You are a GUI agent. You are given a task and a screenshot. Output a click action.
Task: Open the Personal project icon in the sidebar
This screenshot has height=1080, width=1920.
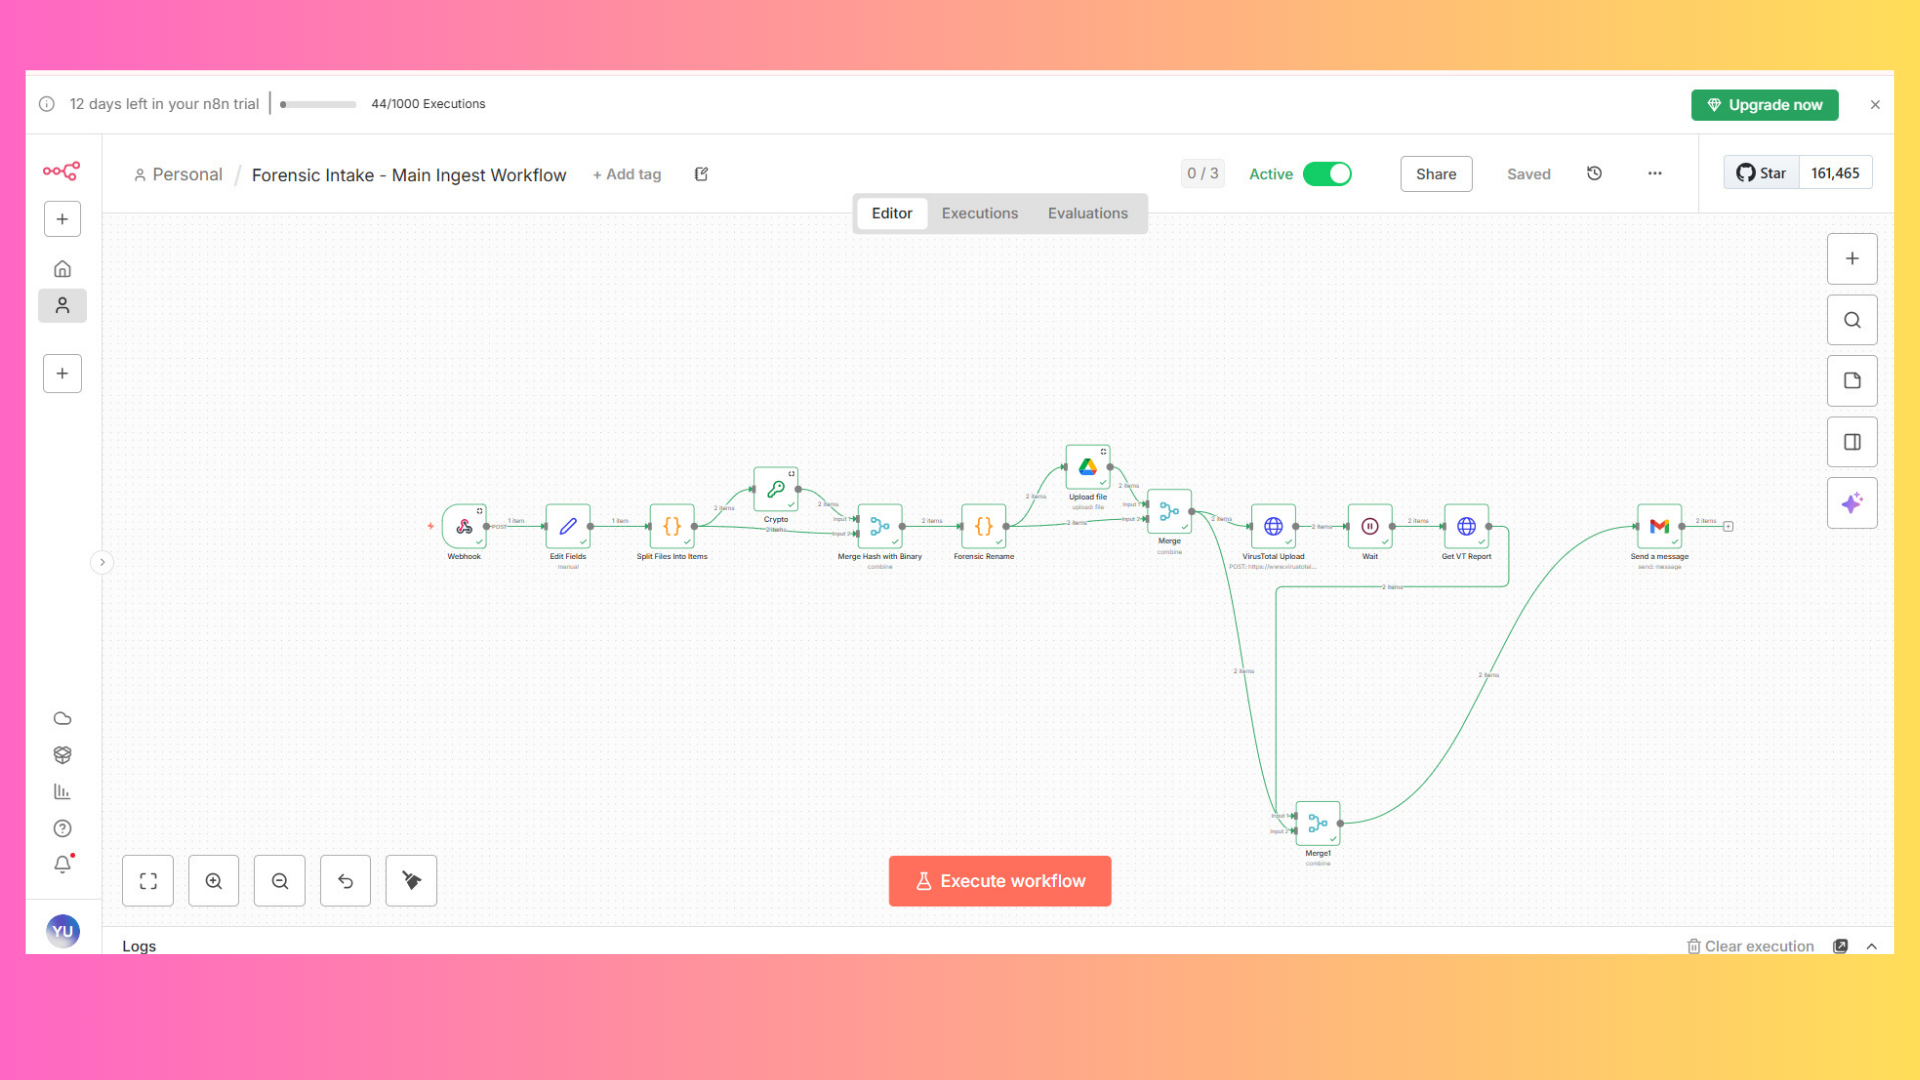click(62, 305)
